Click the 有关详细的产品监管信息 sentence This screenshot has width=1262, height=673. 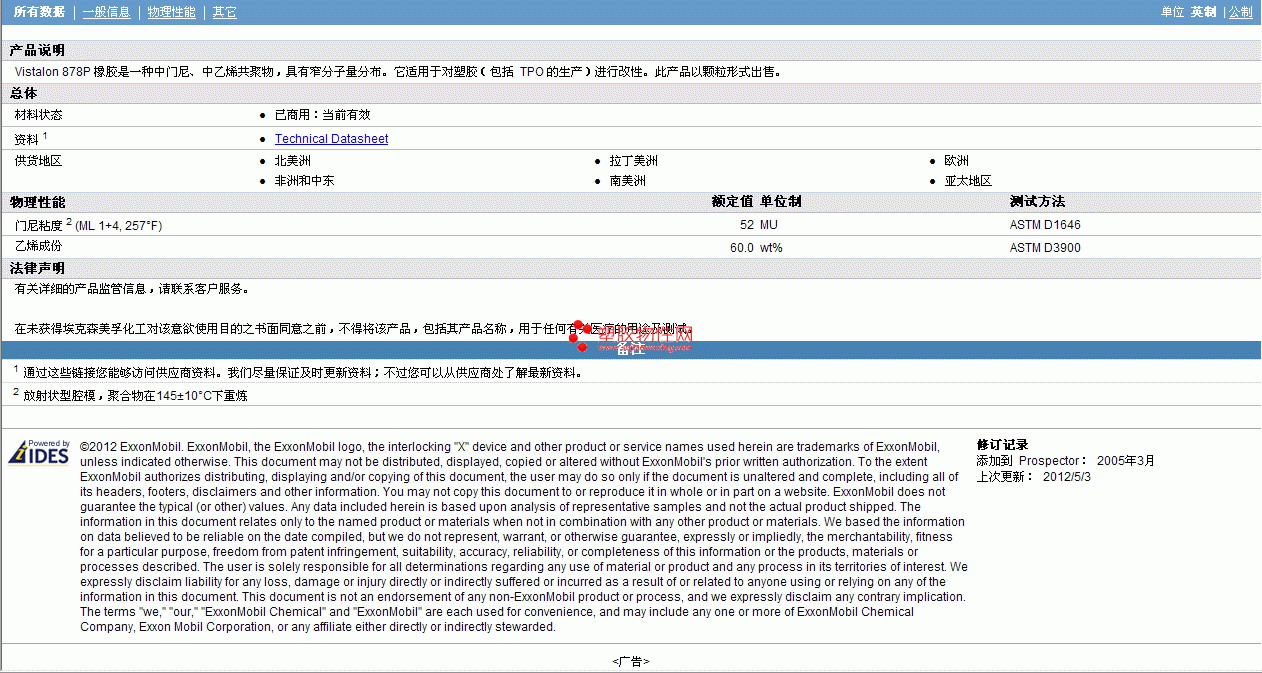[x=131, y=290]
